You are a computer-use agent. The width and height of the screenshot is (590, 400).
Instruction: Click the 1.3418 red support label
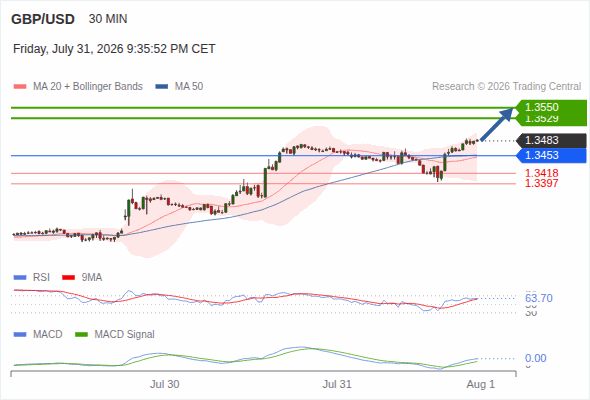pyautogui.click(x=541, y=173)
